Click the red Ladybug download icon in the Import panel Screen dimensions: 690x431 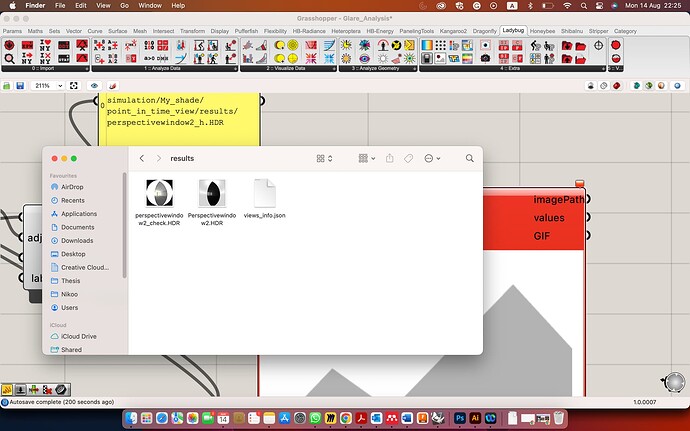click(9, 45)
